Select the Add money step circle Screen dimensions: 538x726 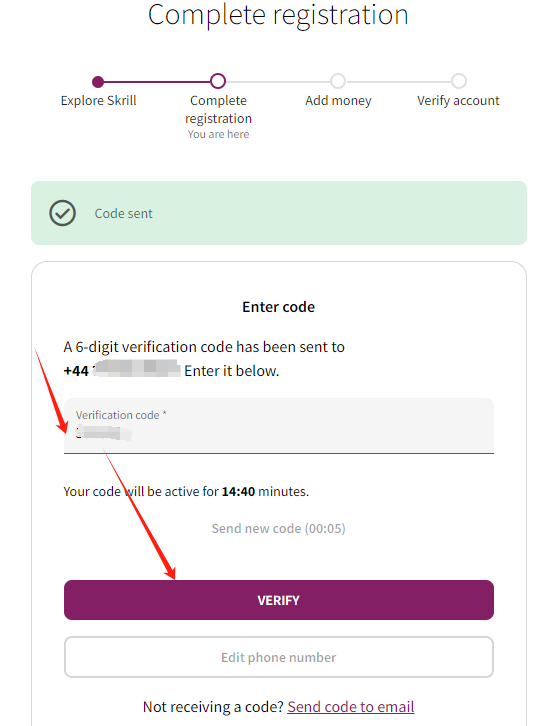[x=338, y=81]
